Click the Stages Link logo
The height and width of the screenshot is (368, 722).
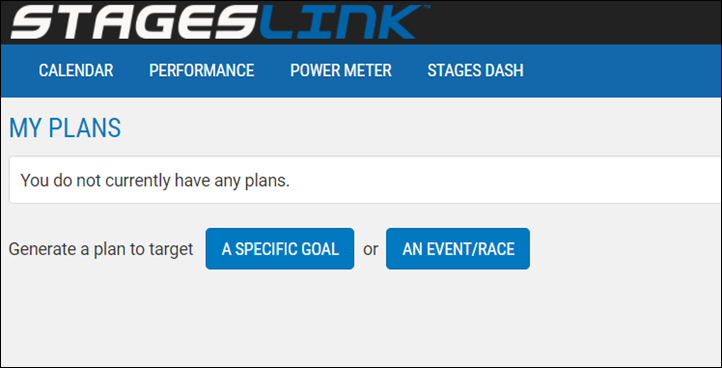click(x=219, y=22)
